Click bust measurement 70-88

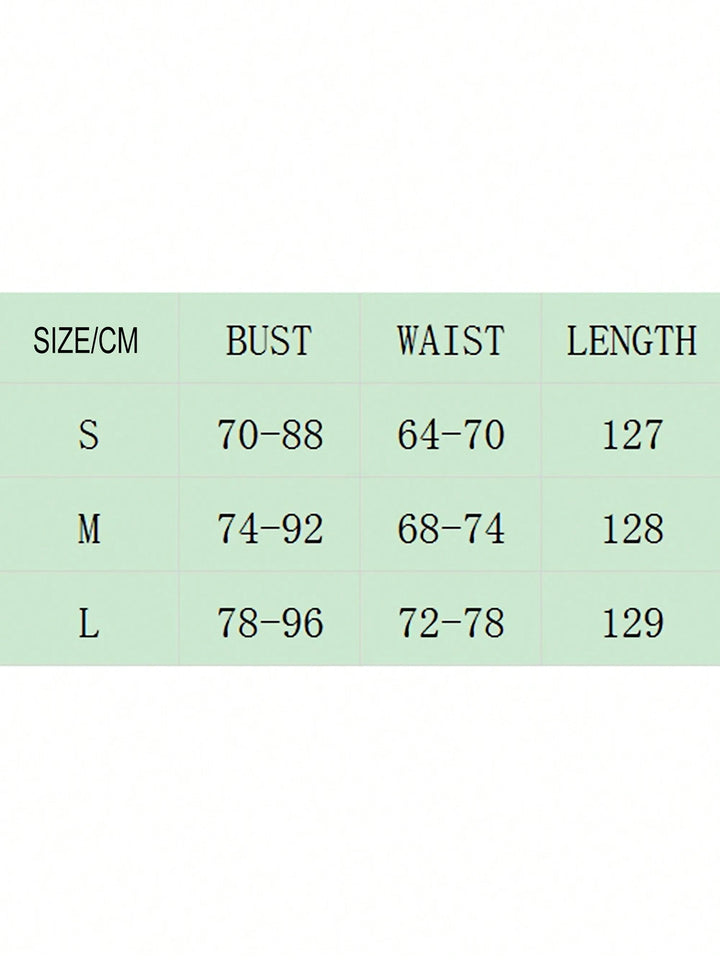point(270,435)
